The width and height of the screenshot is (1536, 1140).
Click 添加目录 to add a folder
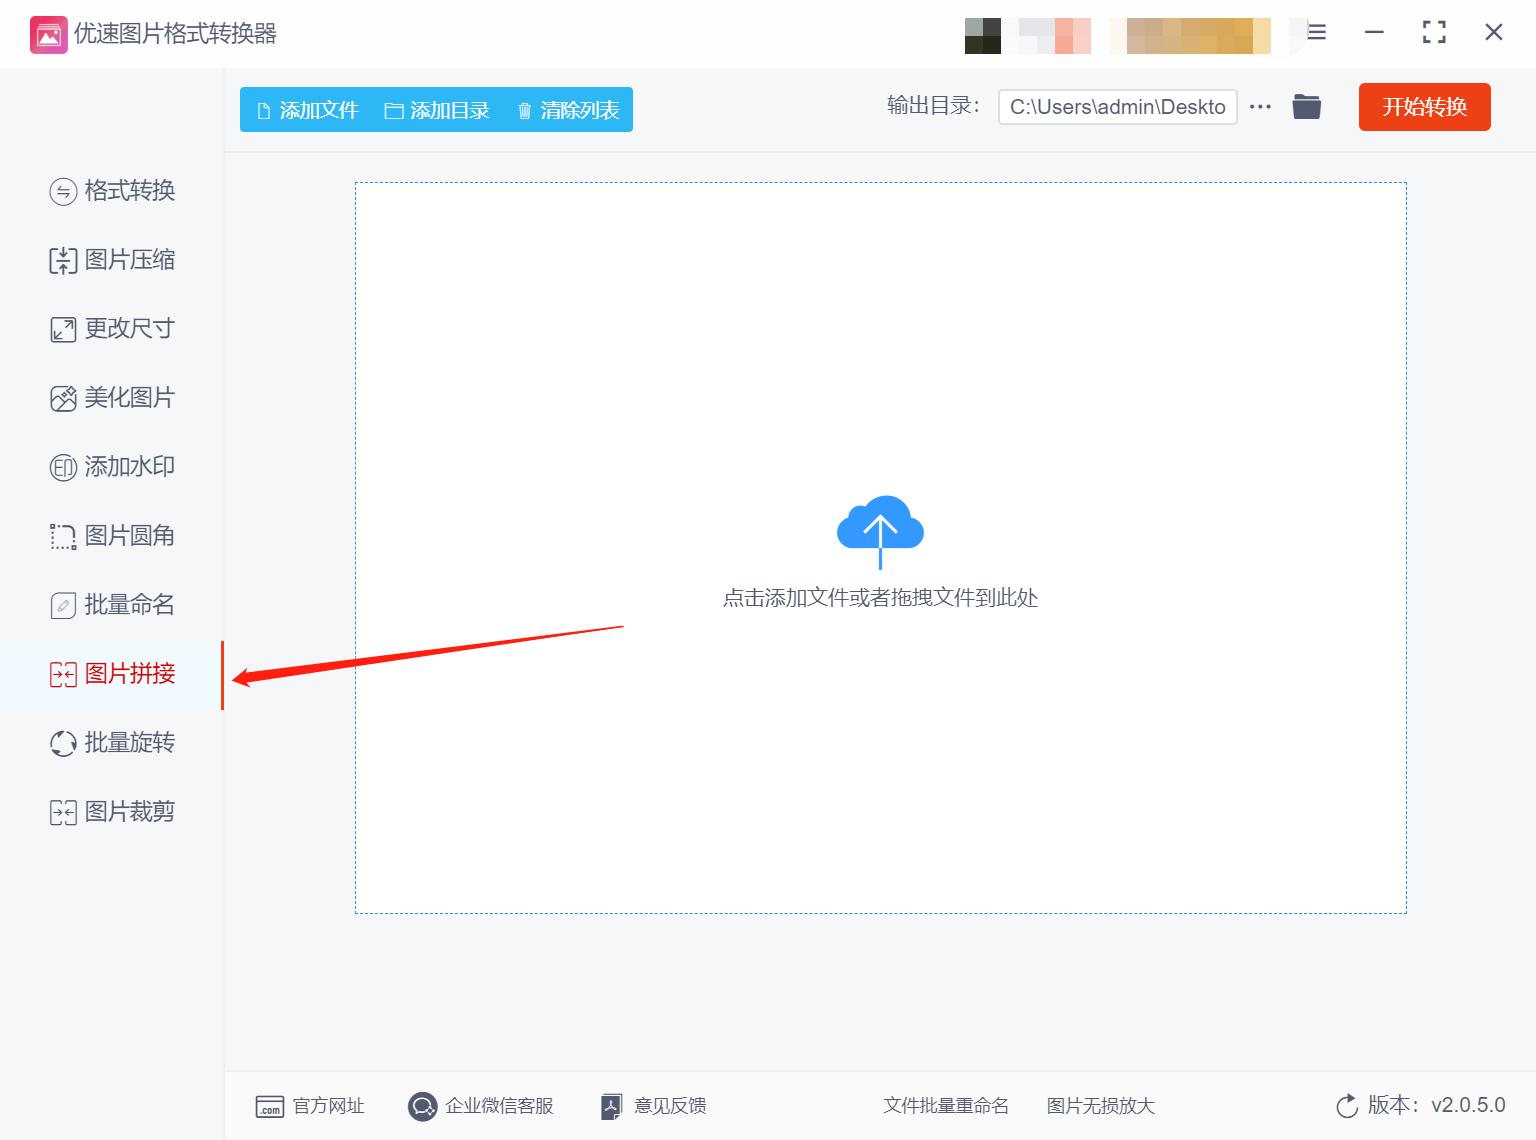tap(438, 110)
